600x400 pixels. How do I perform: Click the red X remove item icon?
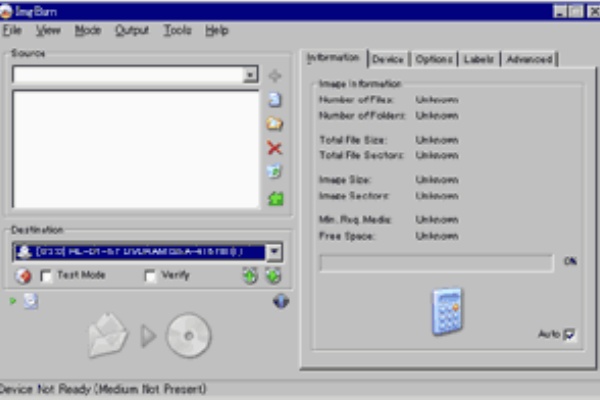click(274, 148)
